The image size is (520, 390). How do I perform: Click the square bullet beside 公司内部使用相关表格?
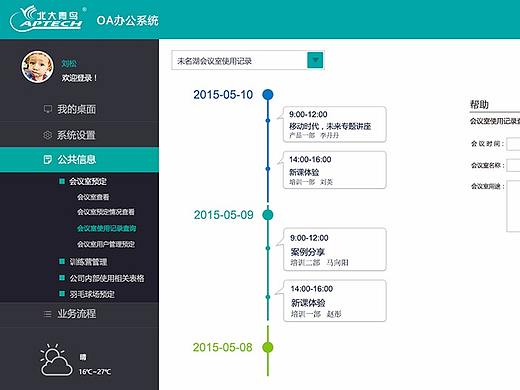click(x=62, y=278)
